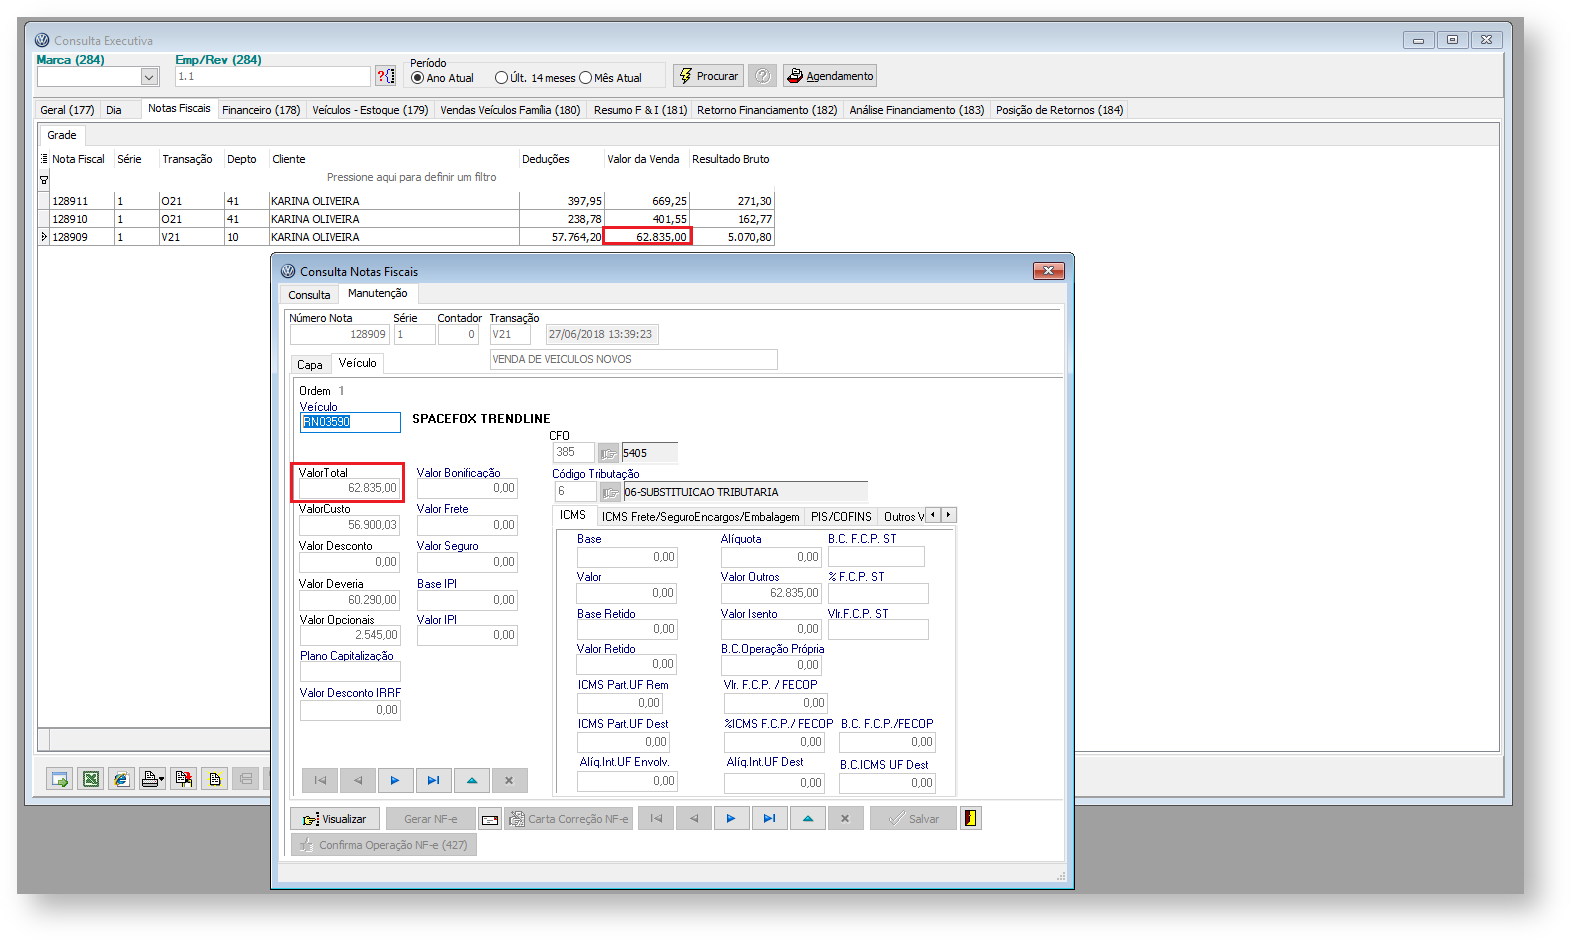Switch to the Financeiro (178) tab
This screenshot has width=1572, height=942.
pos(261,110)
